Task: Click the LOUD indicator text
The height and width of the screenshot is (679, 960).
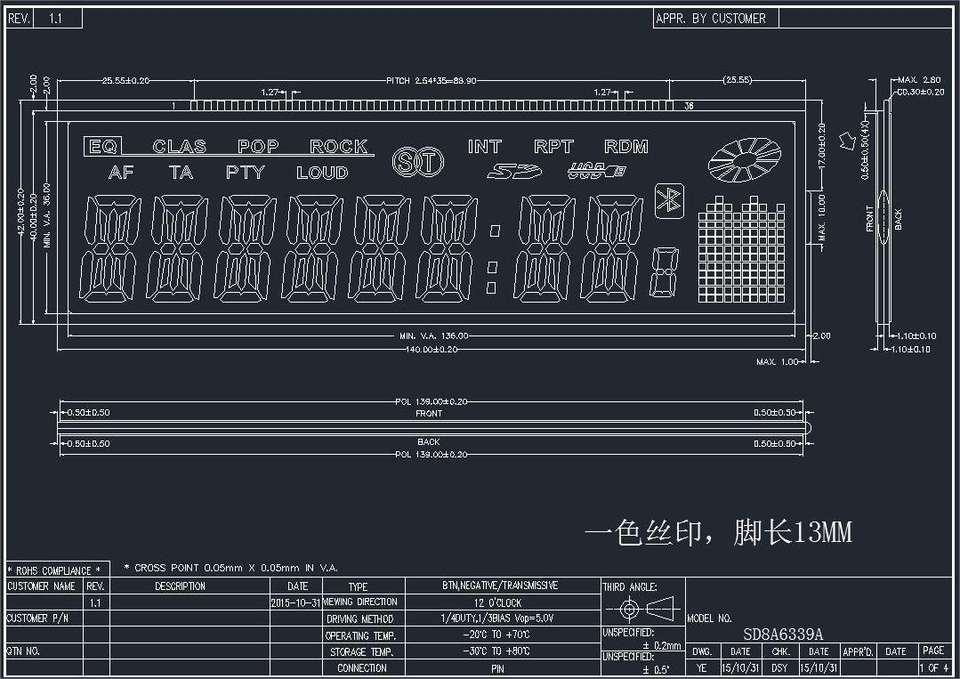Action: click(322, 173)
